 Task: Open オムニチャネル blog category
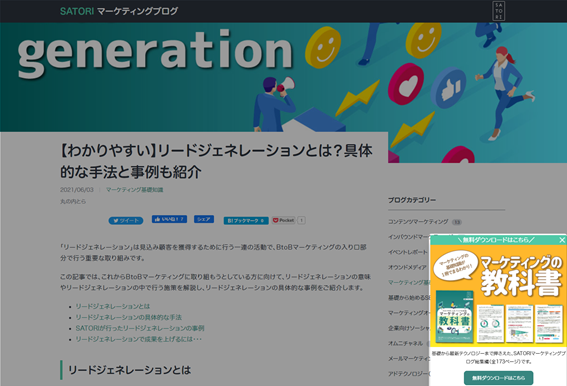[405, 343]
